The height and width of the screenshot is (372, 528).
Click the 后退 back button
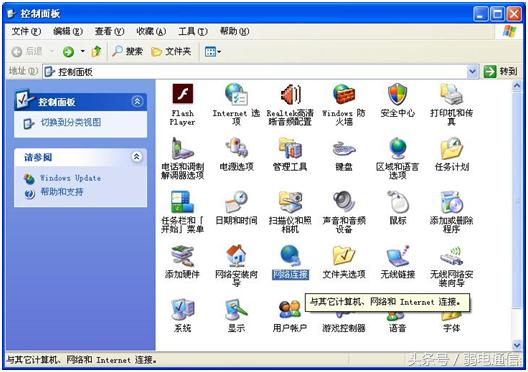coord(27,52)
